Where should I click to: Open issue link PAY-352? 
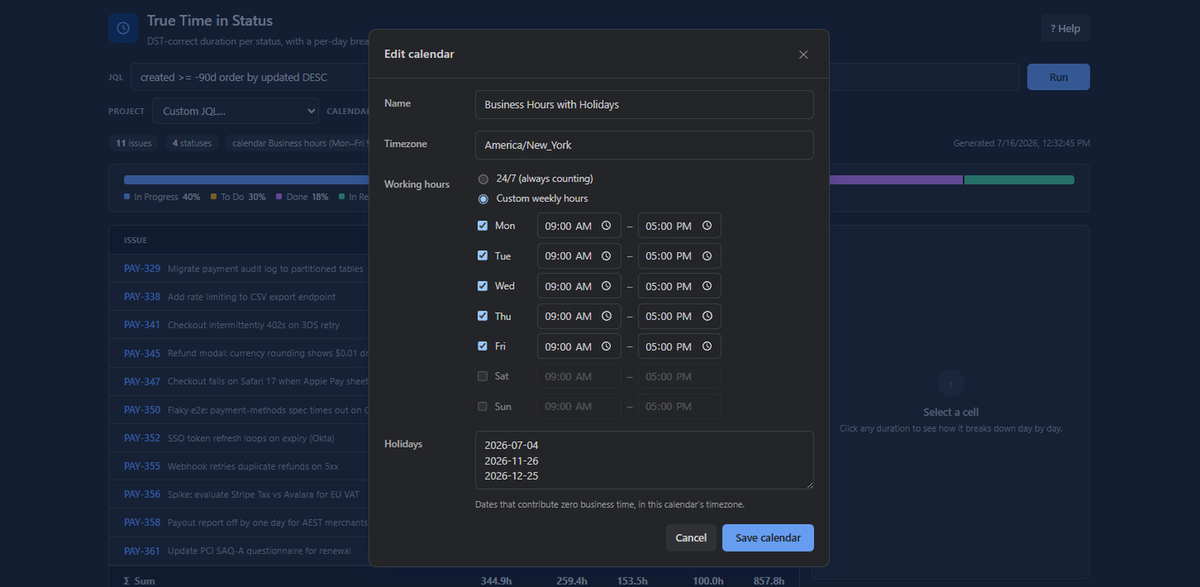pos(142,438)
